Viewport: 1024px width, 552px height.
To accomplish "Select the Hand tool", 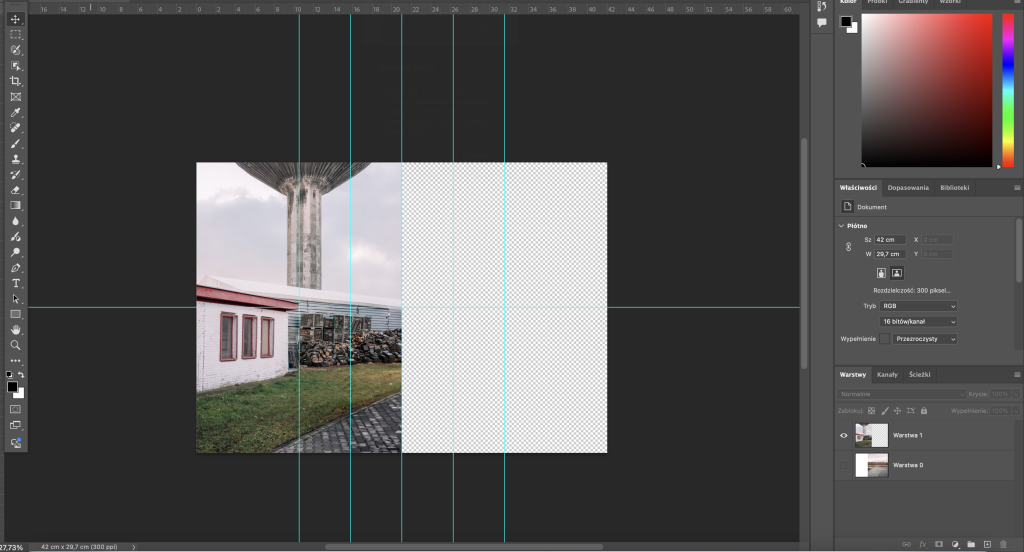I will 15,329.
